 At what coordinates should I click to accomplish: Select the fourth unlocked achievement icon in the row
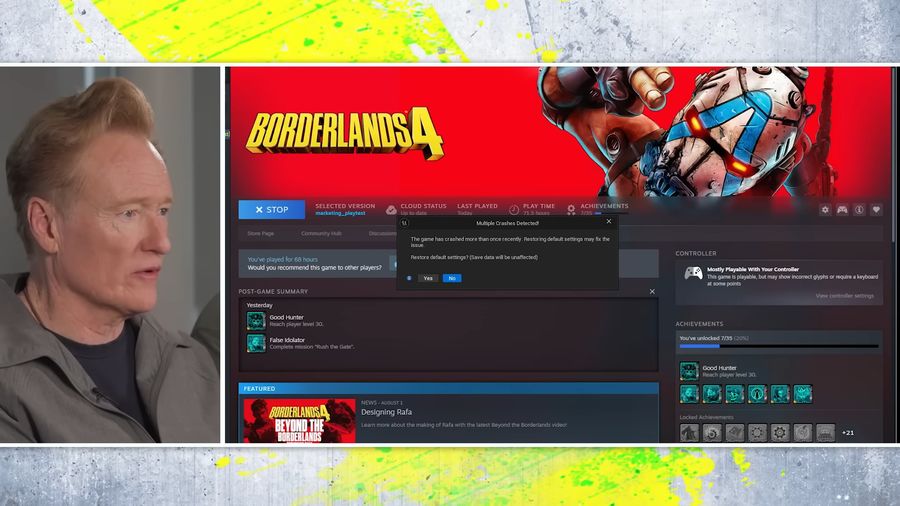[757, 394]
